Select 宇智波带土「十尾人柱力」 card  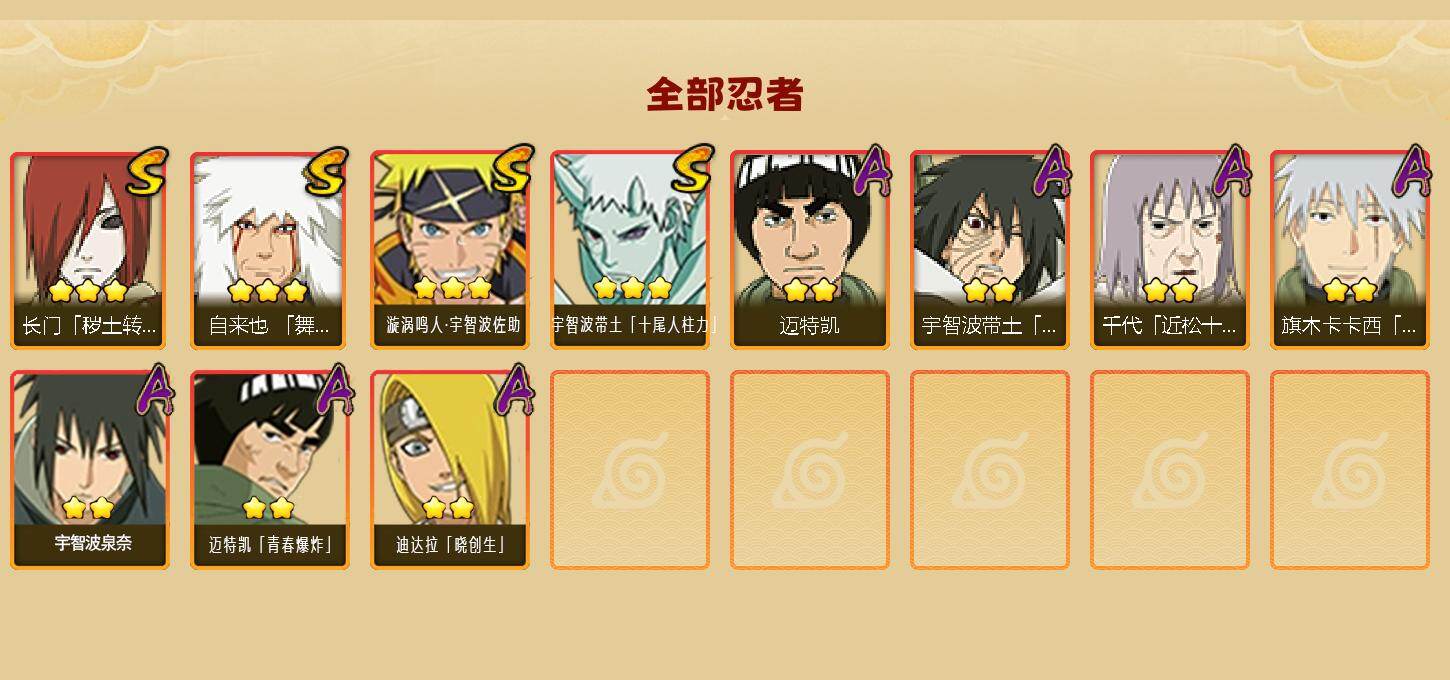coord(630,250)
